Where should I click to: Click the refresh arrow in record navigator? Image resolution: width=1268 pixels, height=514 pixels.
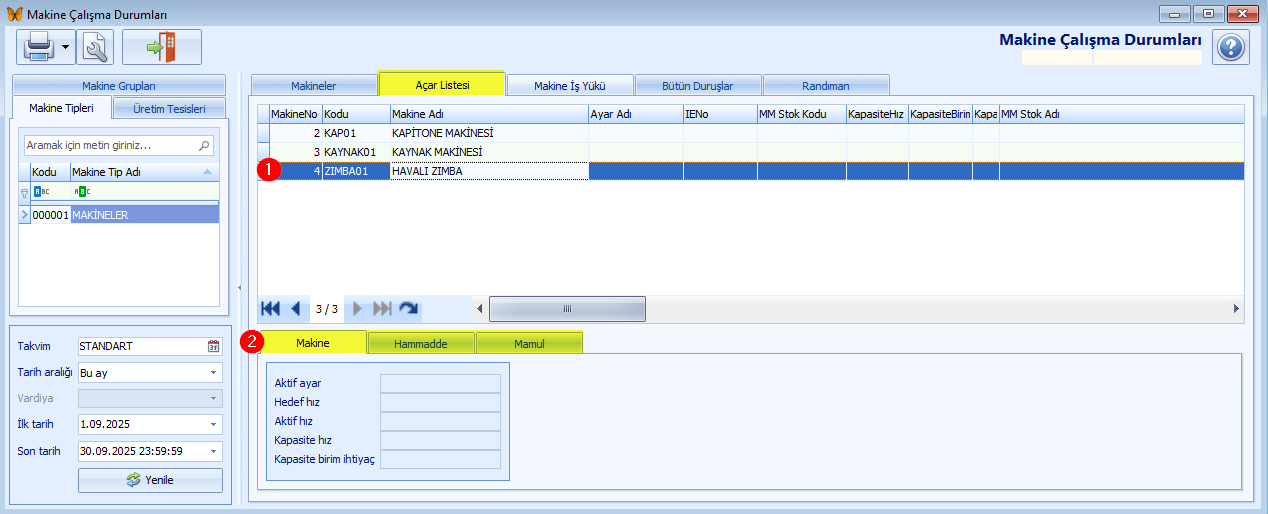408,309
